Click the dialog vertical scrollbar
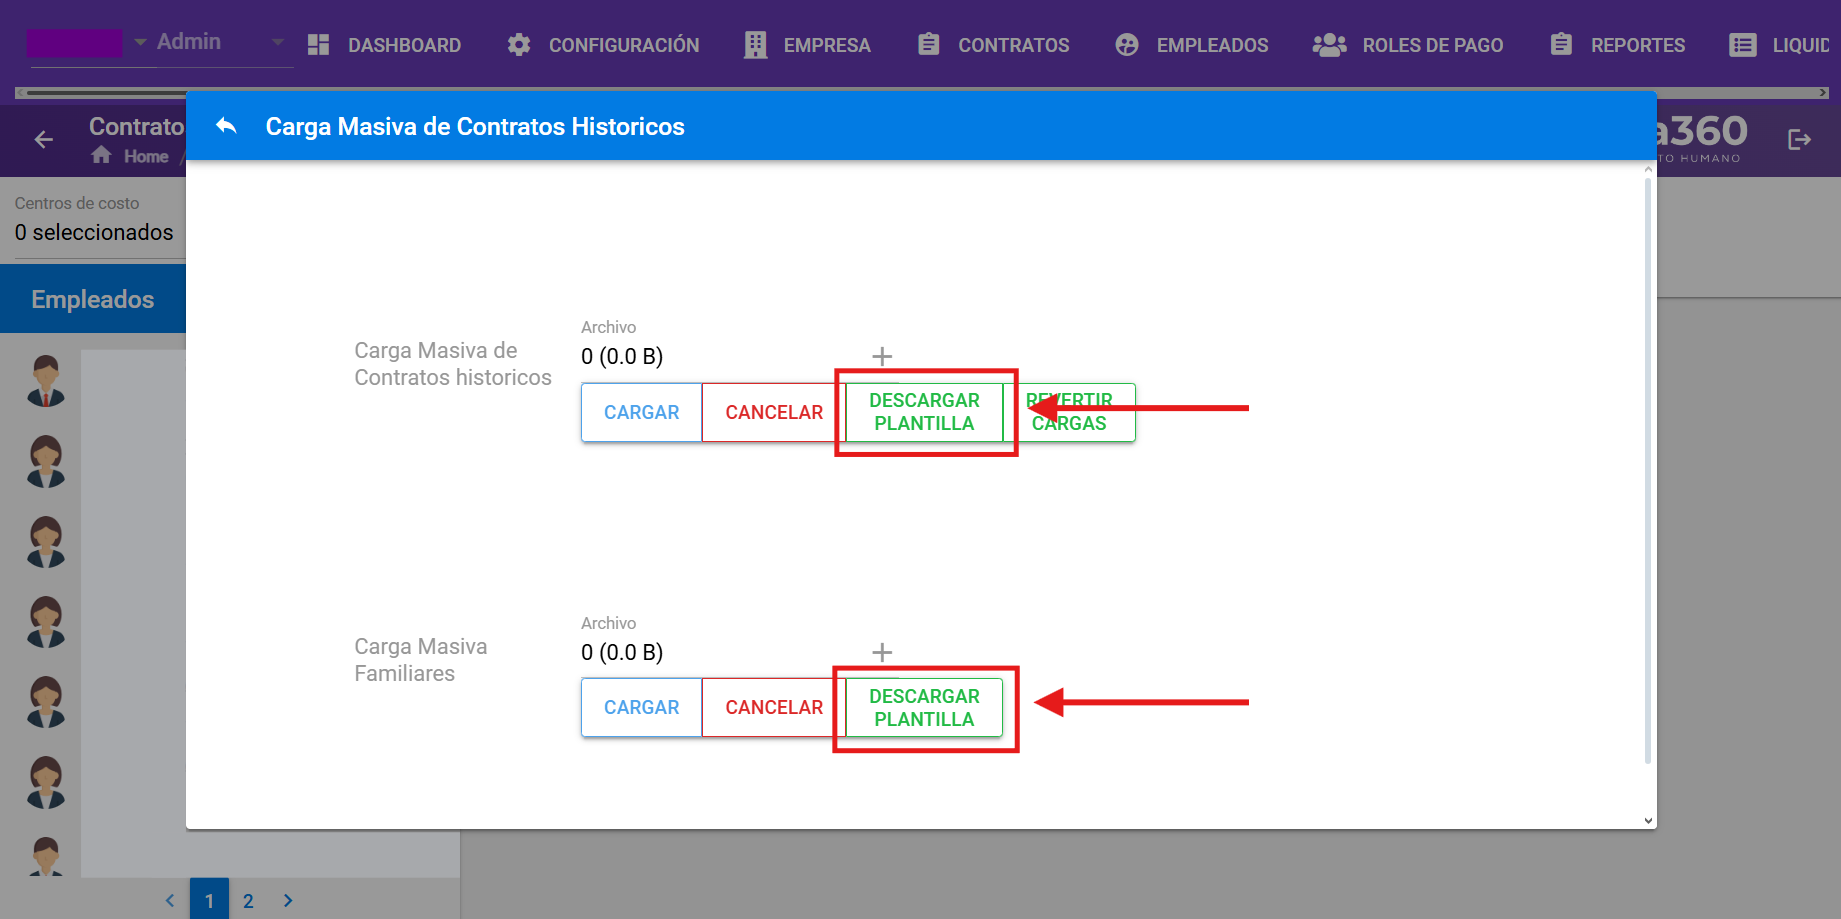The width and height of the screenshot is (1841, 919). (1648, 470)
